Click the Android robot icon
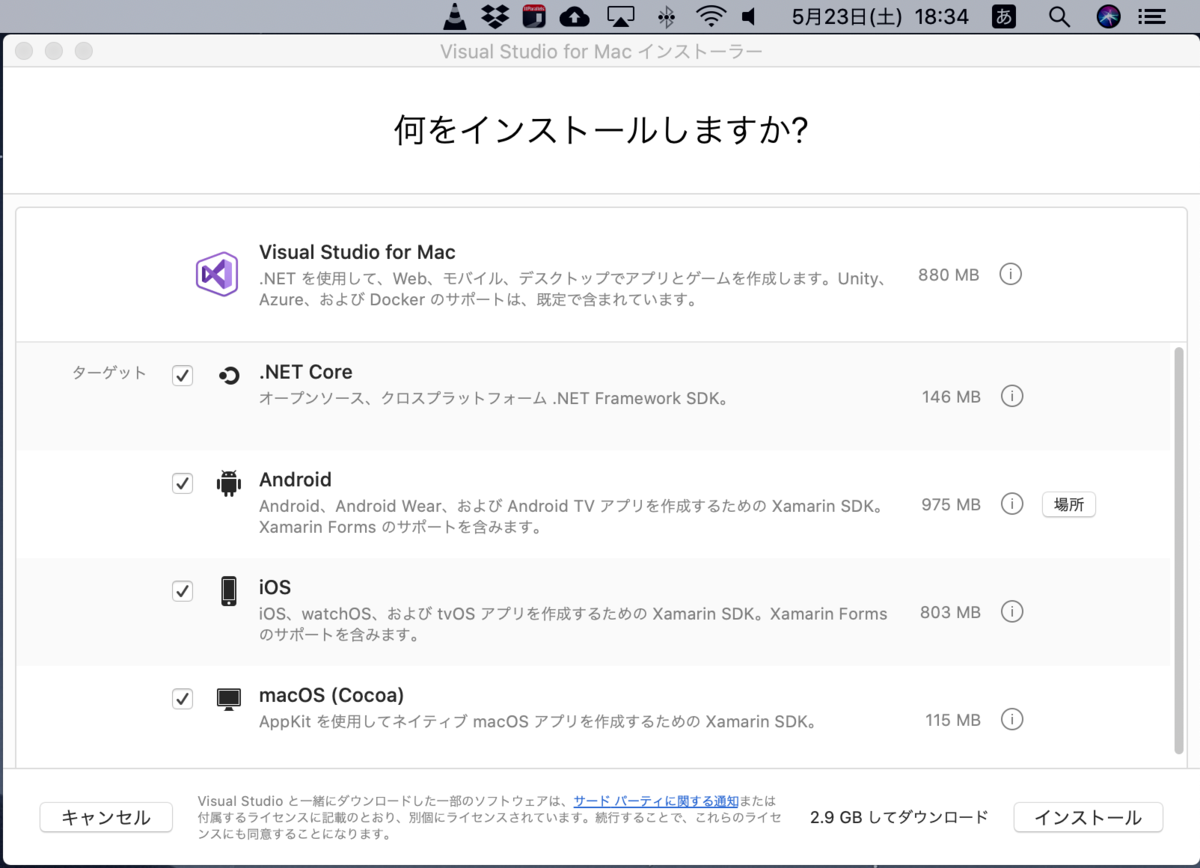This screenshot has width=1200, height=868. pos(228,483)
